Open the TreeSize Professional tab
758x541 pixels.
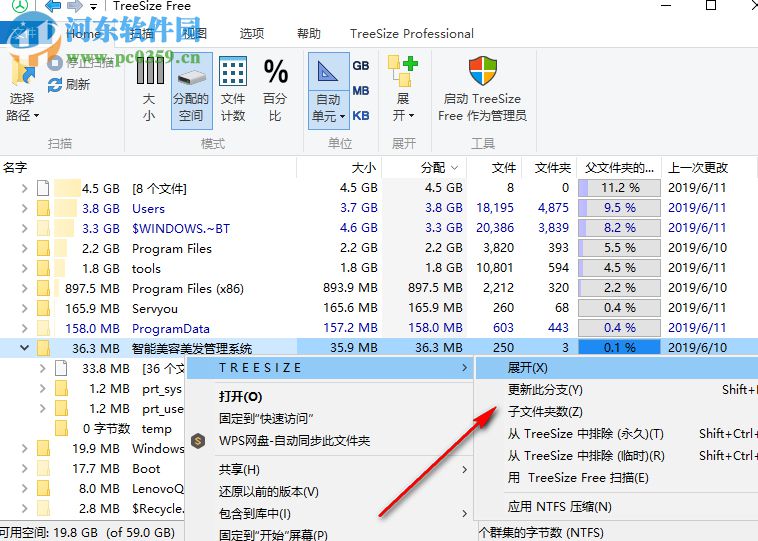coord(412,33)
